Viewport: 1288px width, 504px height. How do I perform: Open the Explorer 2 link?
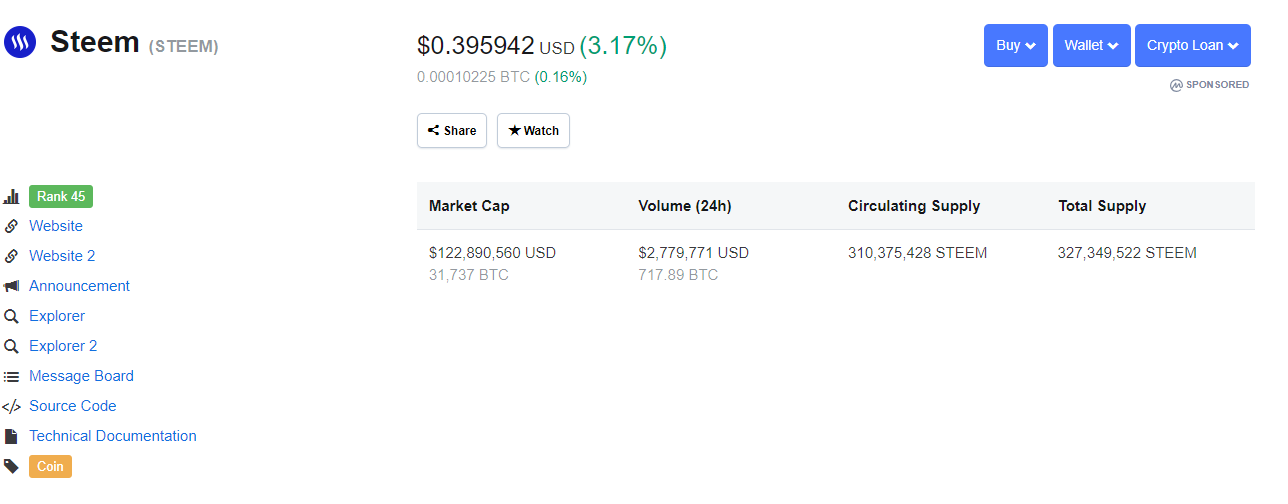point(63,346)
